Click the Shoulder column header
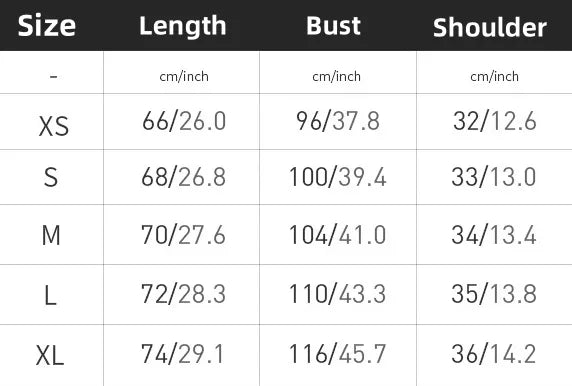This screenshot has height=386, width=572. coord(490,27)
